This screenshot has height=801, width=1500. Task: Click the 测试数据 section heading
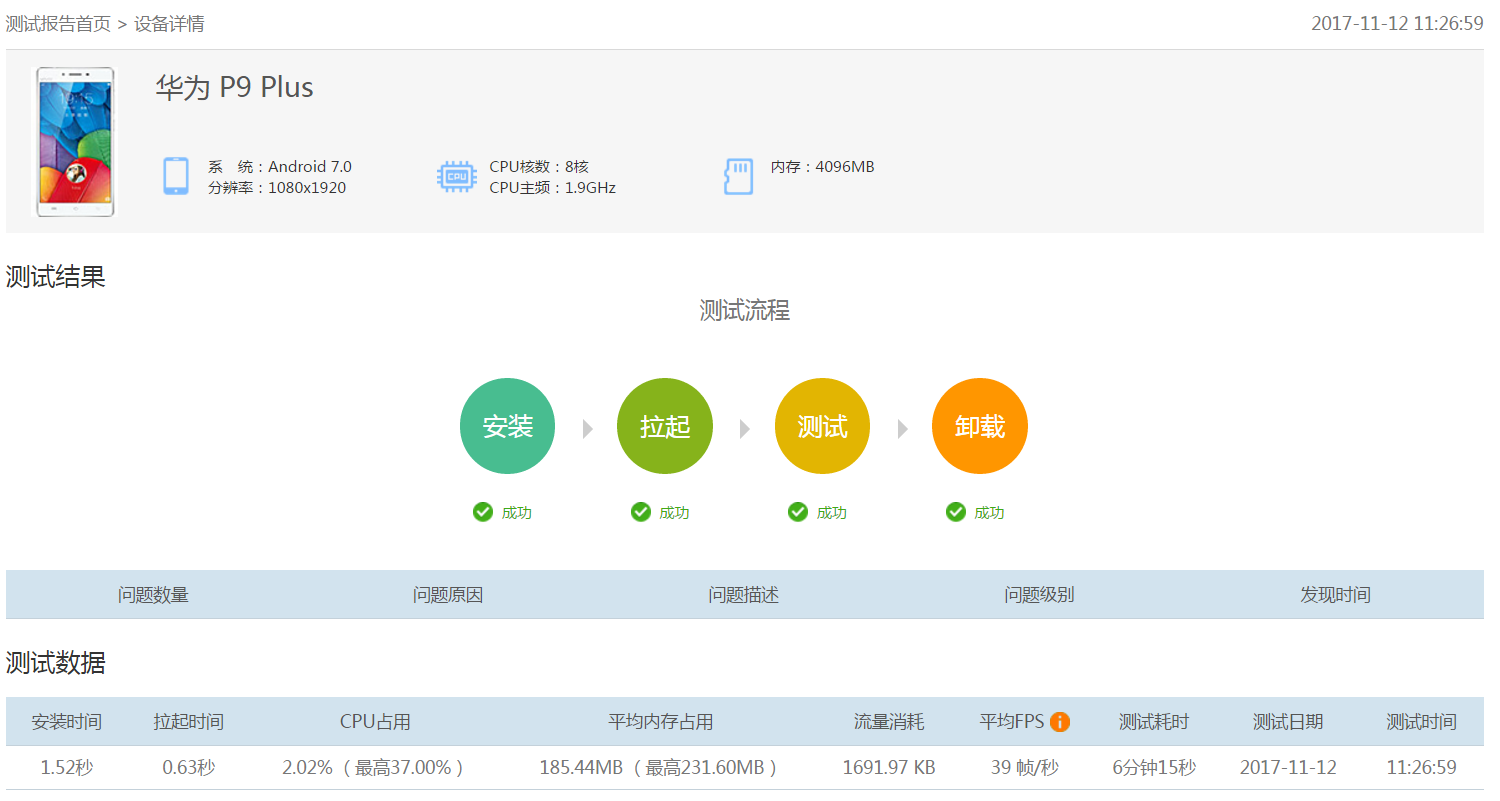56,663
